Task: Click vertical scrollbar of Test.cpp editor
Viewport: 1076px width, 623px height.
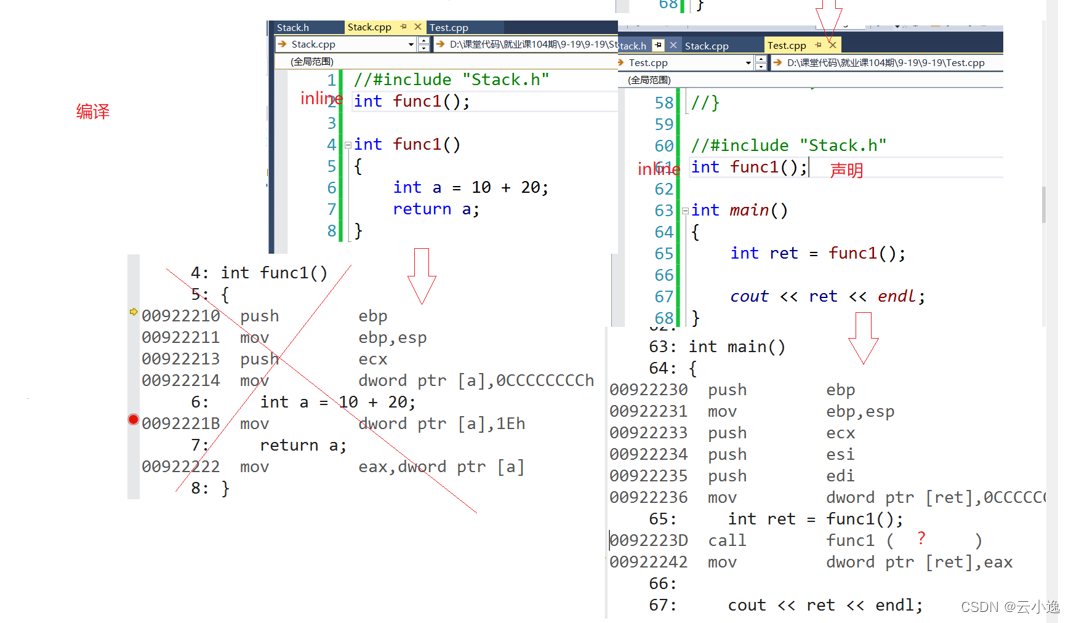Action: (1044, 206)
